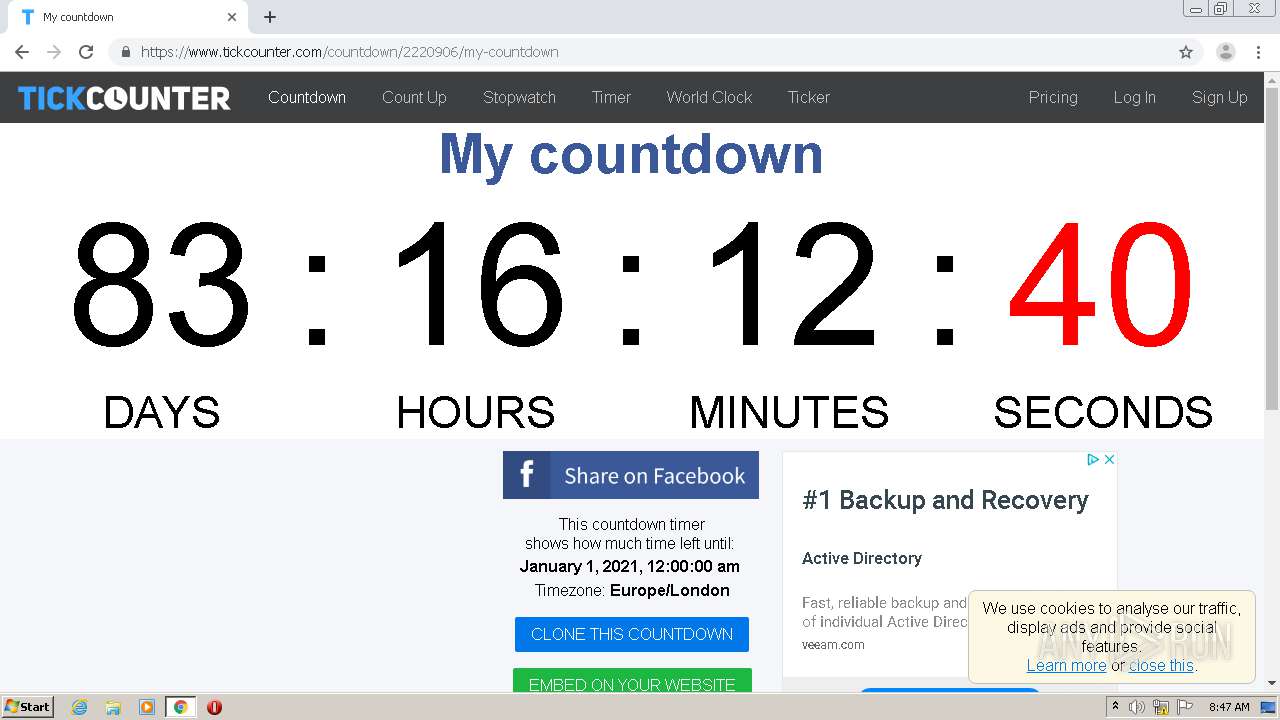Click the show desktop button in tray
The image size is (1280, 720).
pos(1269,707)
